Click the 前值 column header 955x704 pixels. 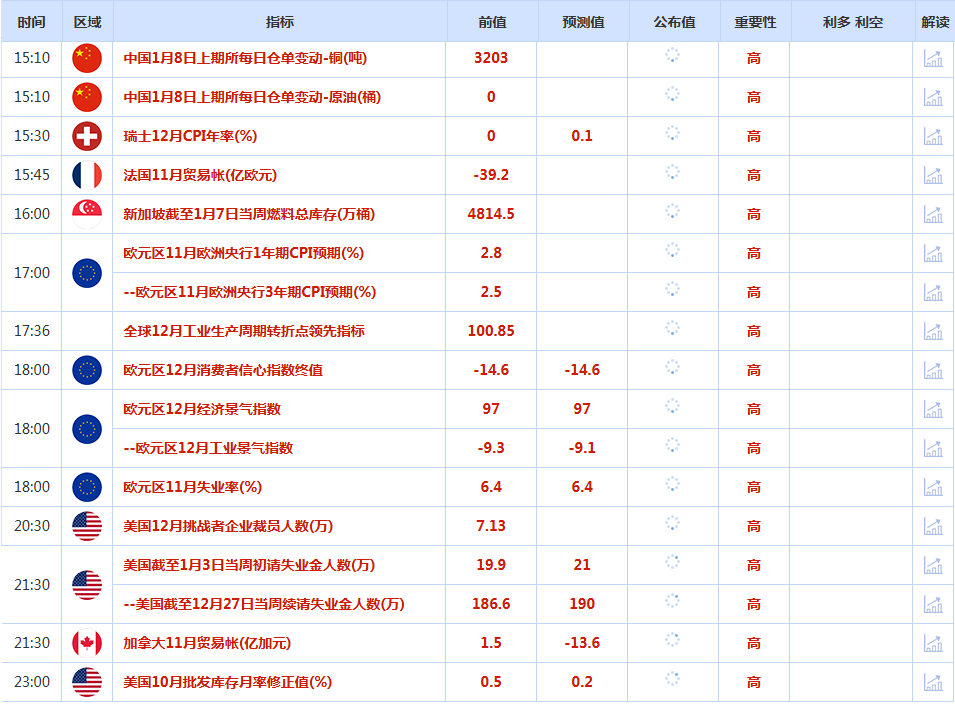pos(492,22)
